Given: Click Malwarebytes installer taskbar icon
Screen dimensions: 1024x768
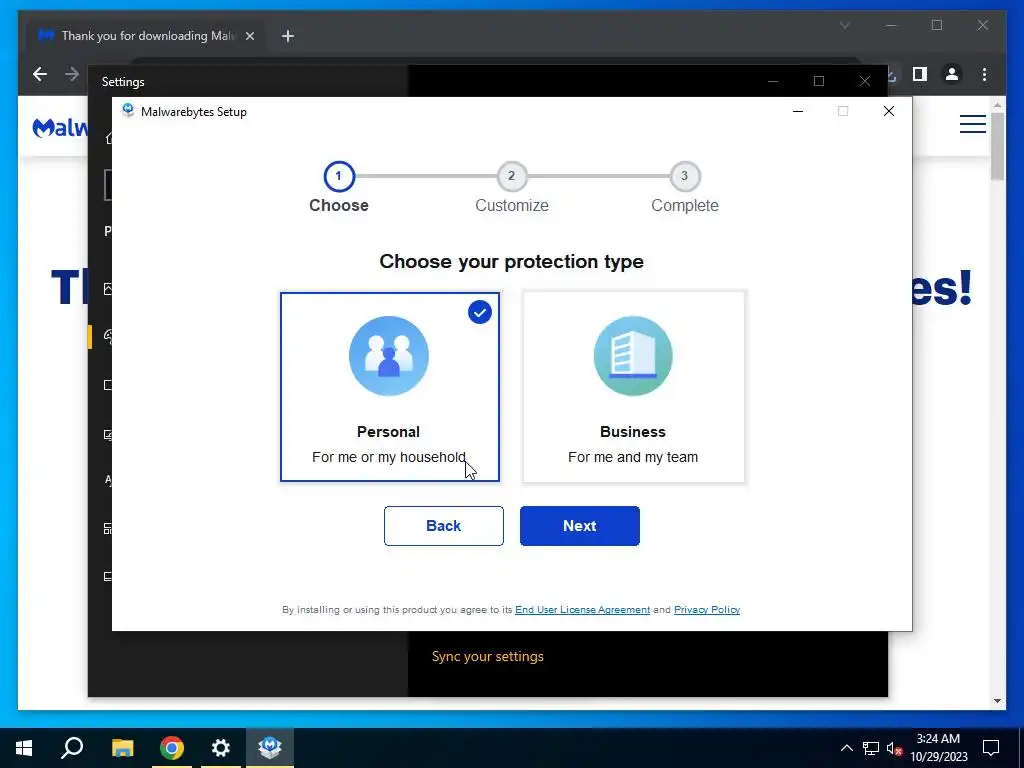Looking at the screenshot, I should pyautogui.click(x=270, y=748).
